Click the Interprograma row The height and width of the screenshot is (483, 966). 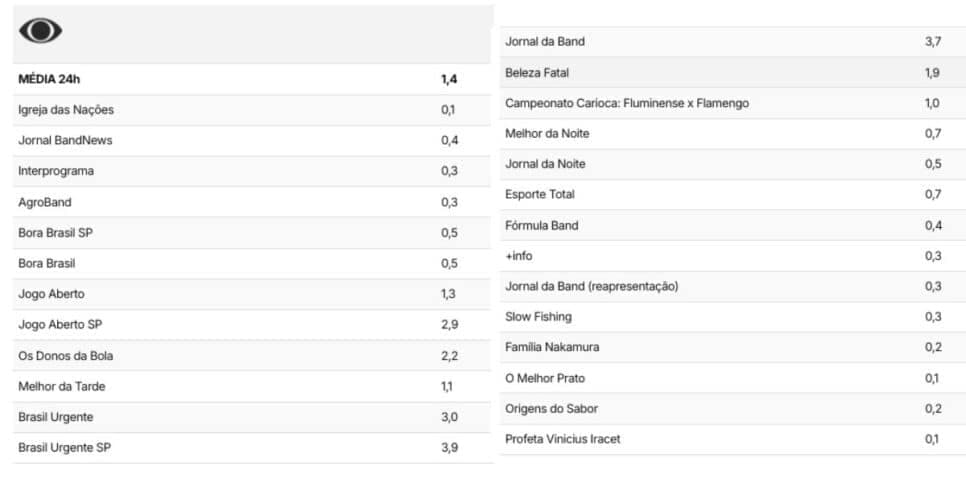click(x=252, y=171)
